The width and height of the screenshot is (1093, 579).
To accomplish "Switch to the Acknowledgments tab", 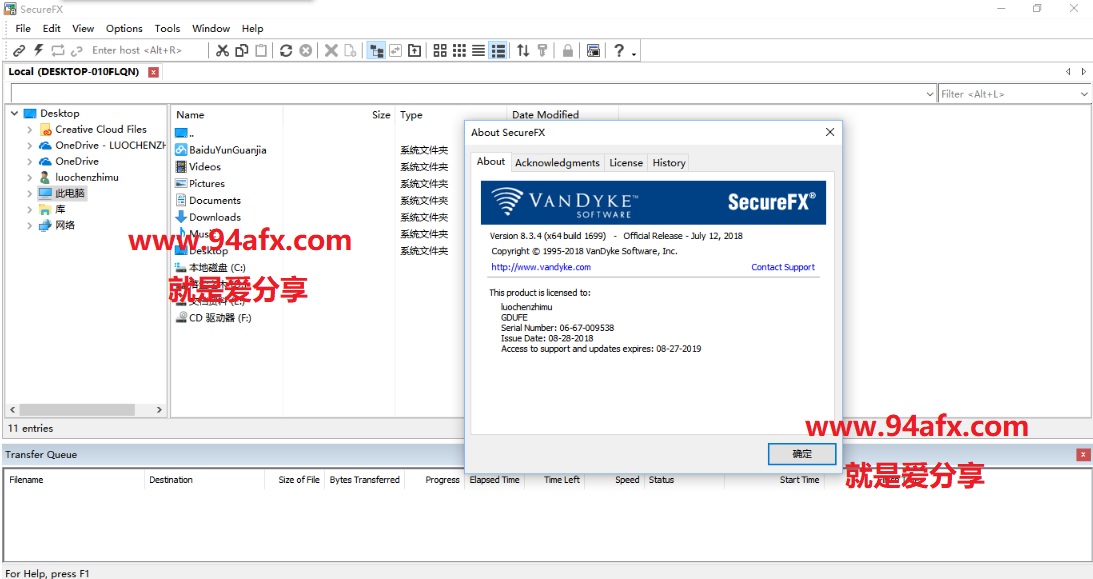I will tap(557, 162).
